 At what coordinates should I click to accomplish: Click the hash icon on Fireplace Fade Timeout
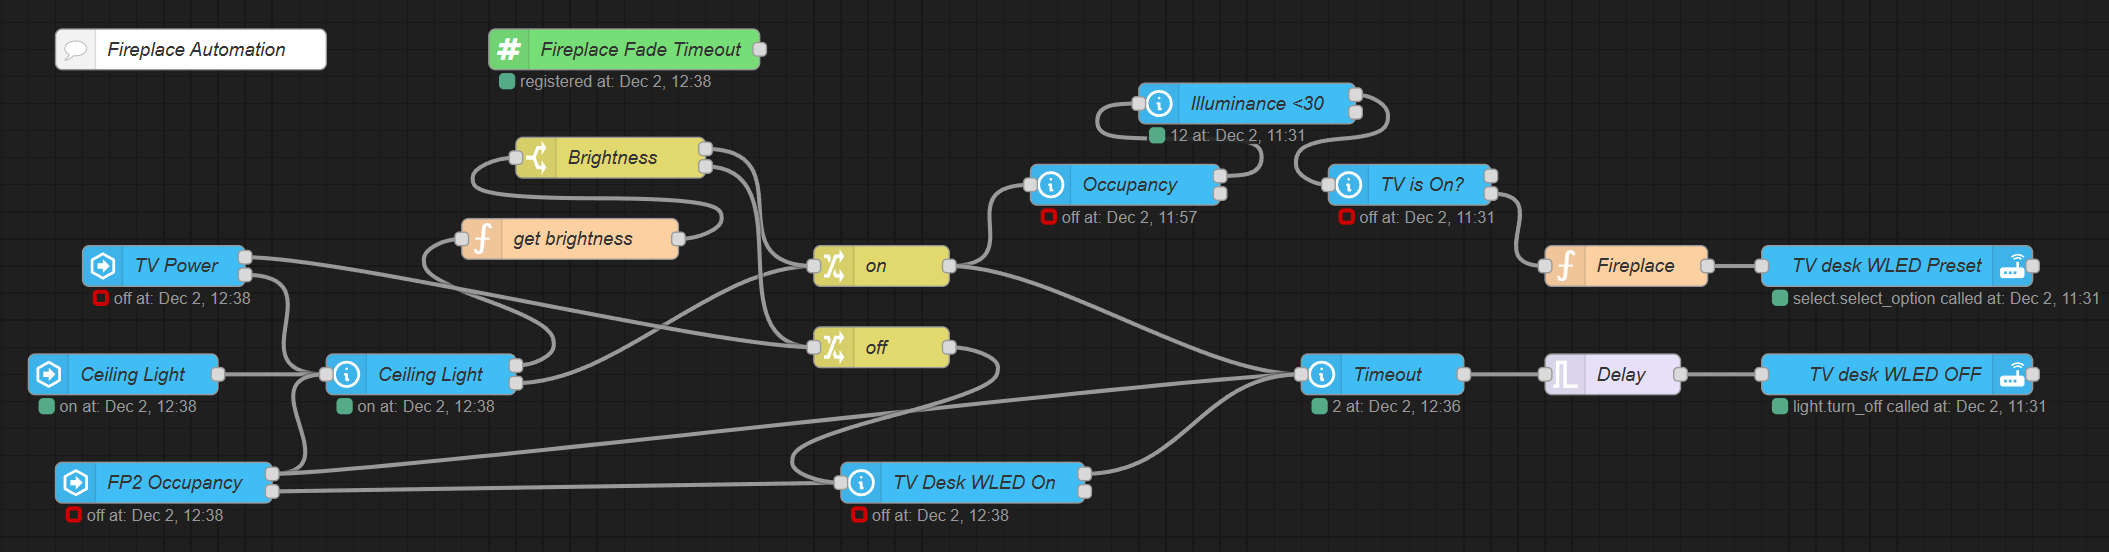[509, 49]
